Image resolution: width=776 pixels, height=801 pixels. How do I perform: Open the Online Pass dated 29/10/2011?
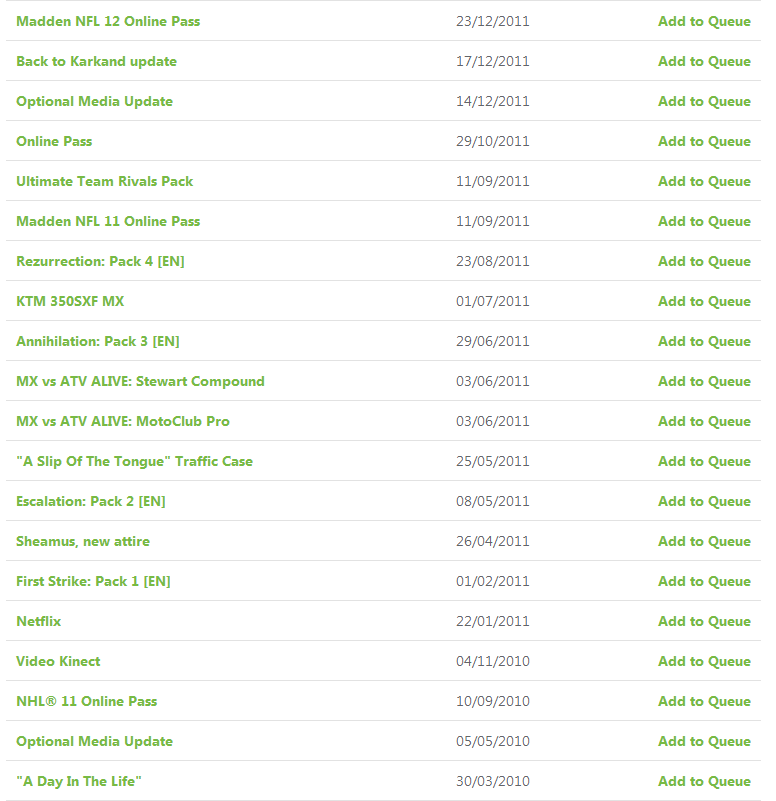click(x=54, y=142)
